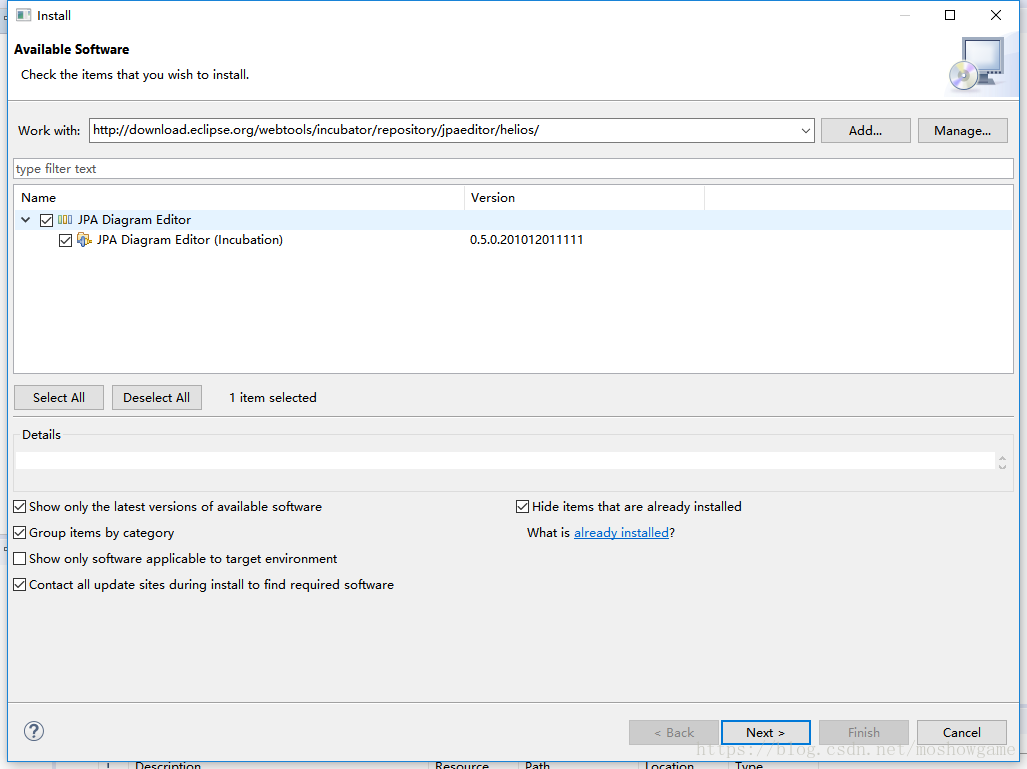
Task: Click Select All button
Action: pos(59,398)
